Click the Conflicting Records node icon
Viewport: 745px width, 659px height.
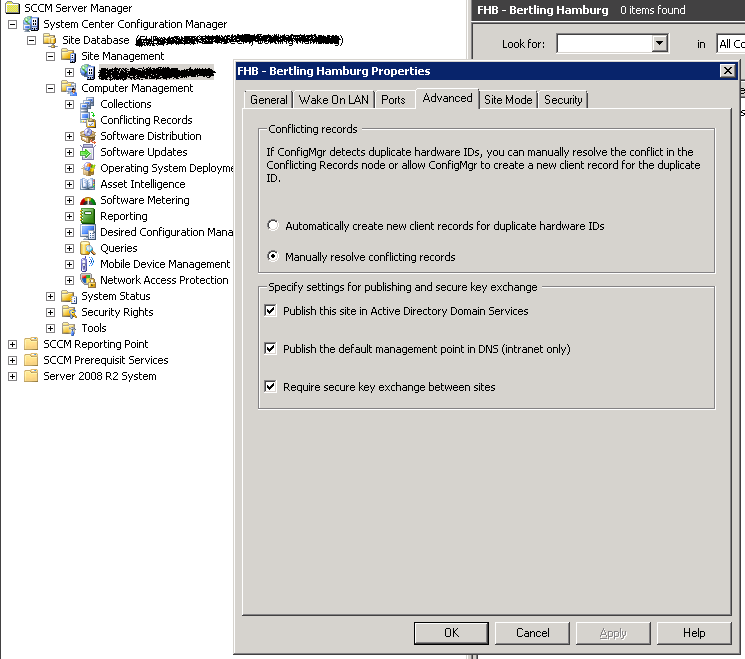(x=88, y=120)
